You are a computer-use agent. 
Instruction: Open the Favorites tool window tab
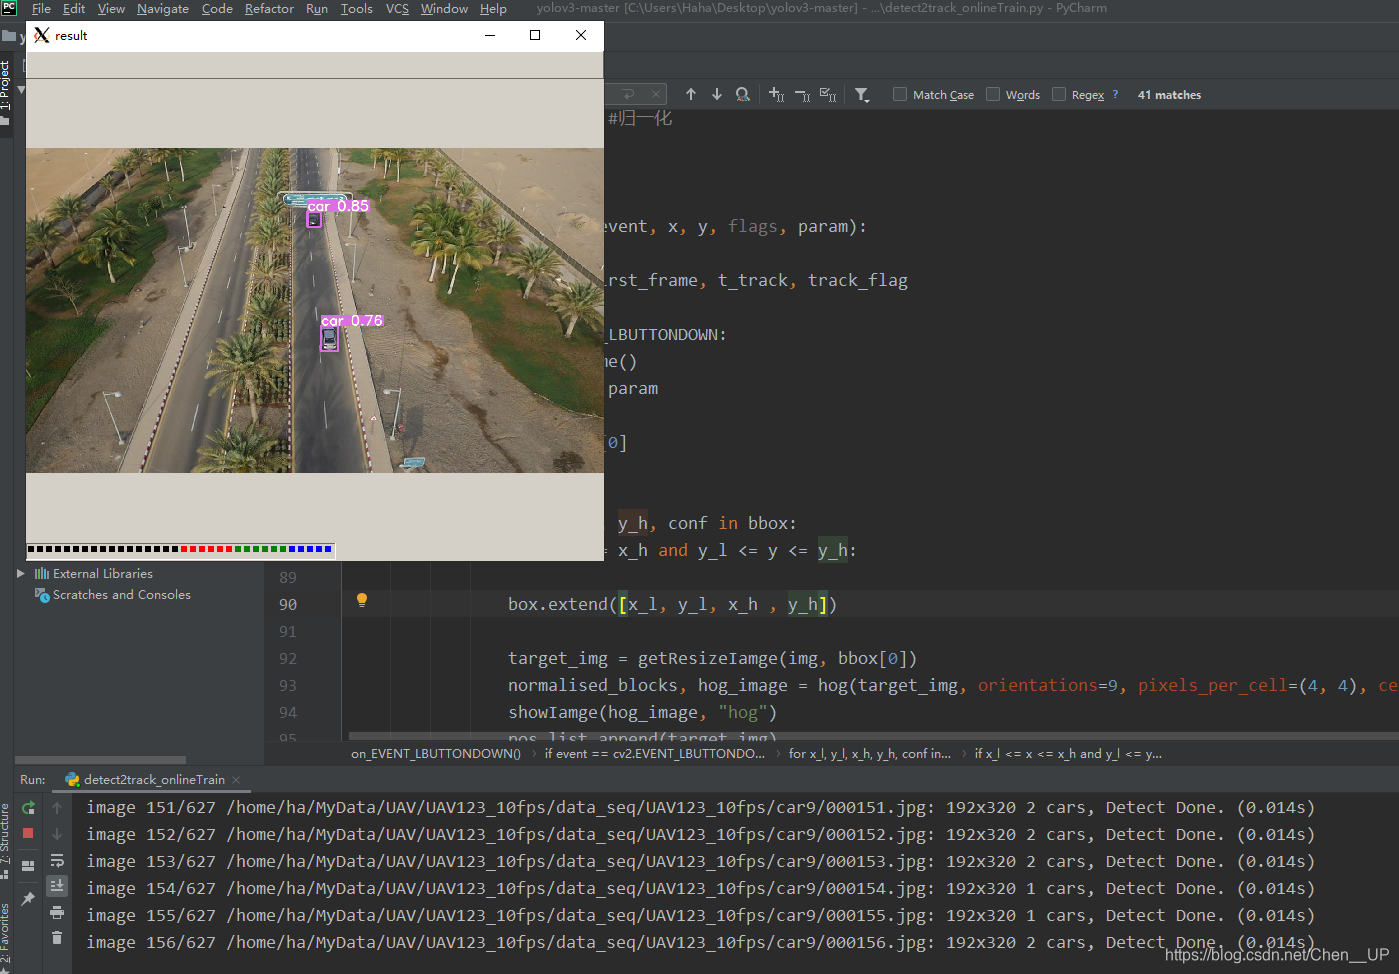pos(6,935)
